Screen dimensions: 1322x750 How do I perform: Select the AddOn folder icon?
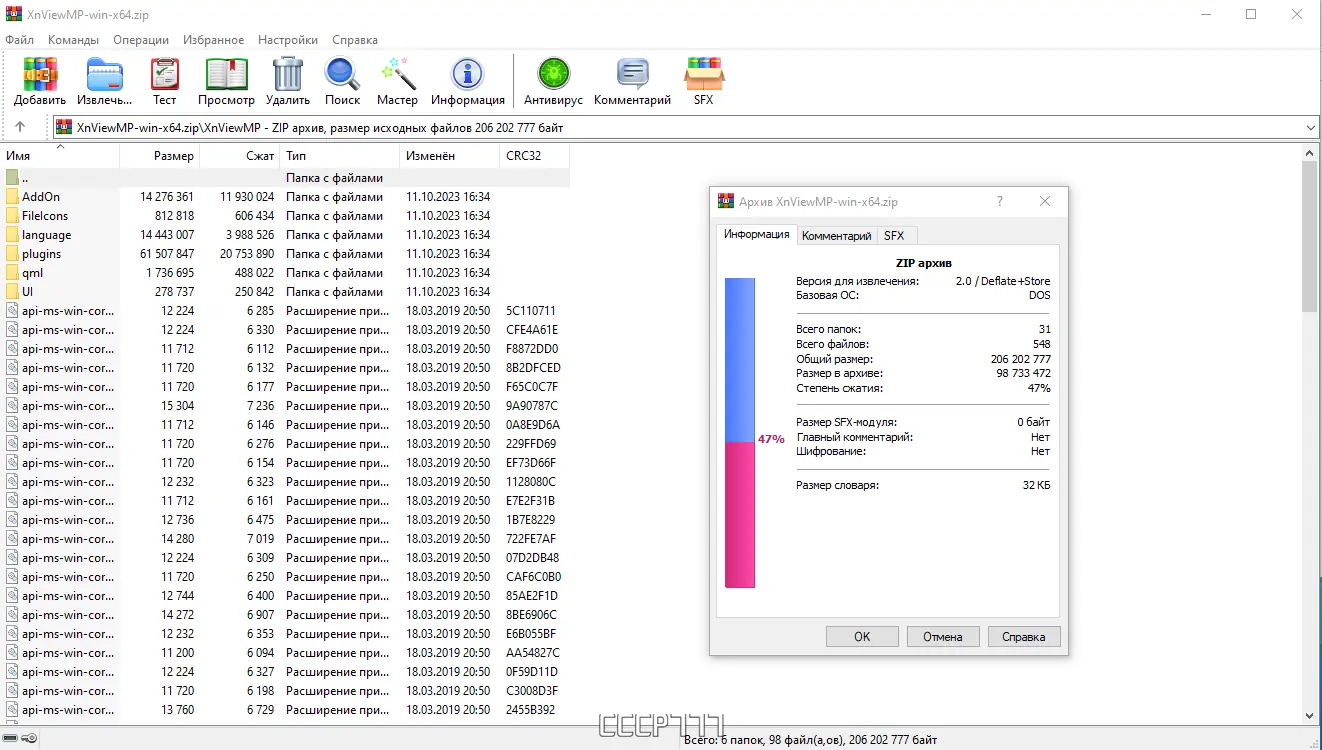click(12, 197)
